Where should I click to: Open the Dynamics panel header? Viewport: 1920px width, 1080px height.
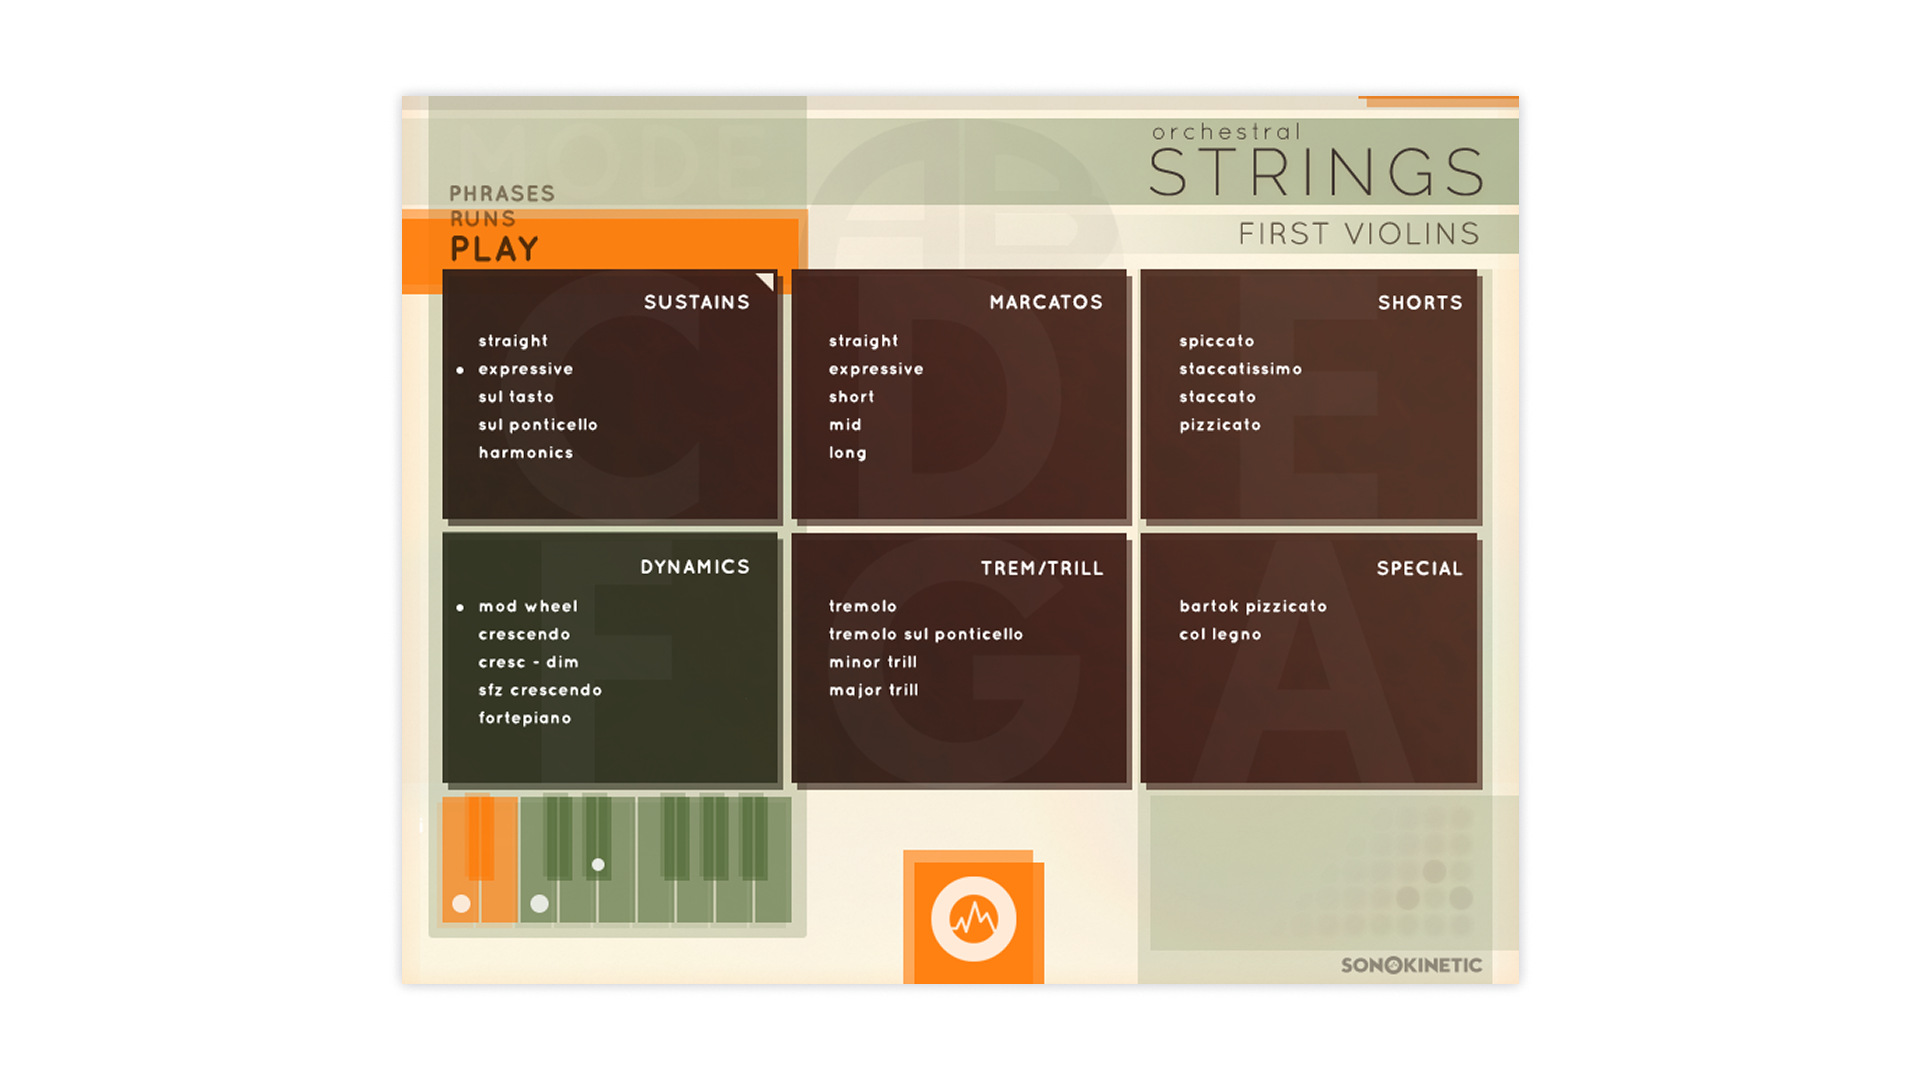click(x=694, y=567)
